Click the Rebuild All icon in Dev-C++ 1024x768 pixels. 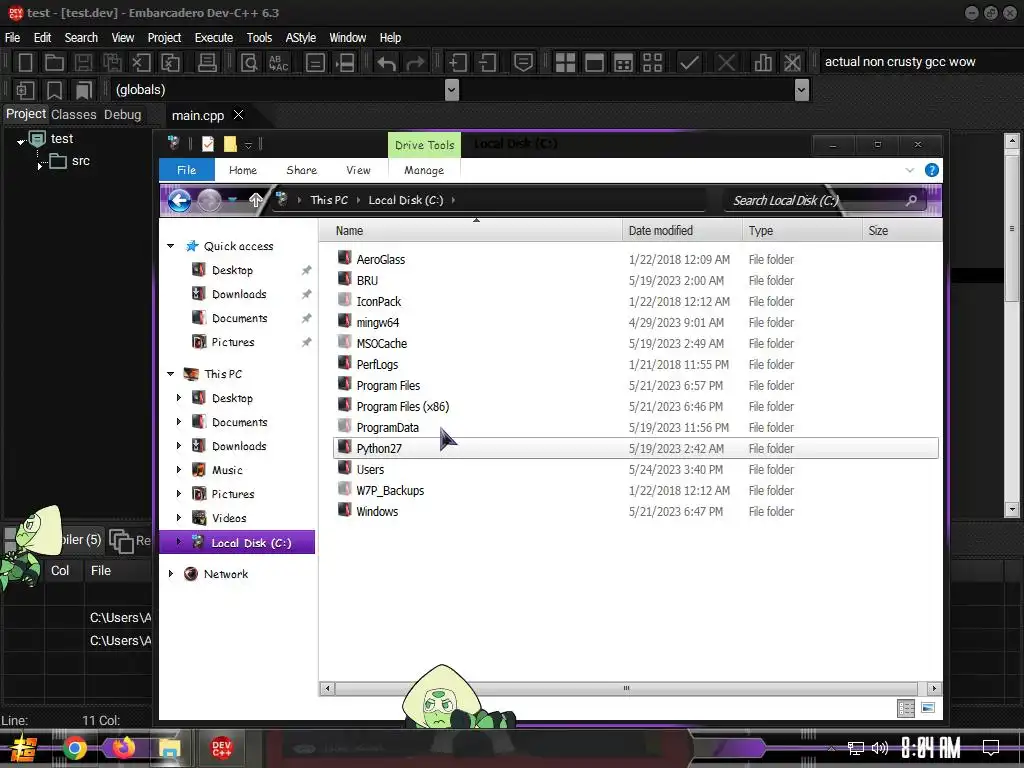pyautogui.click(x=652, y=63)
